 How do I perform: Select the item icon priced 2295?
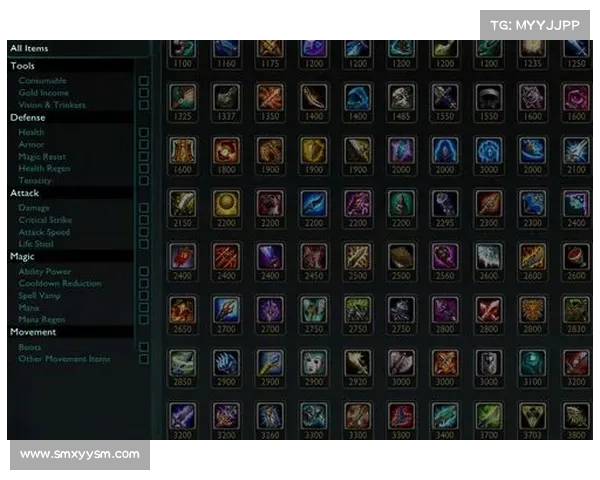(x=445, y=204)
